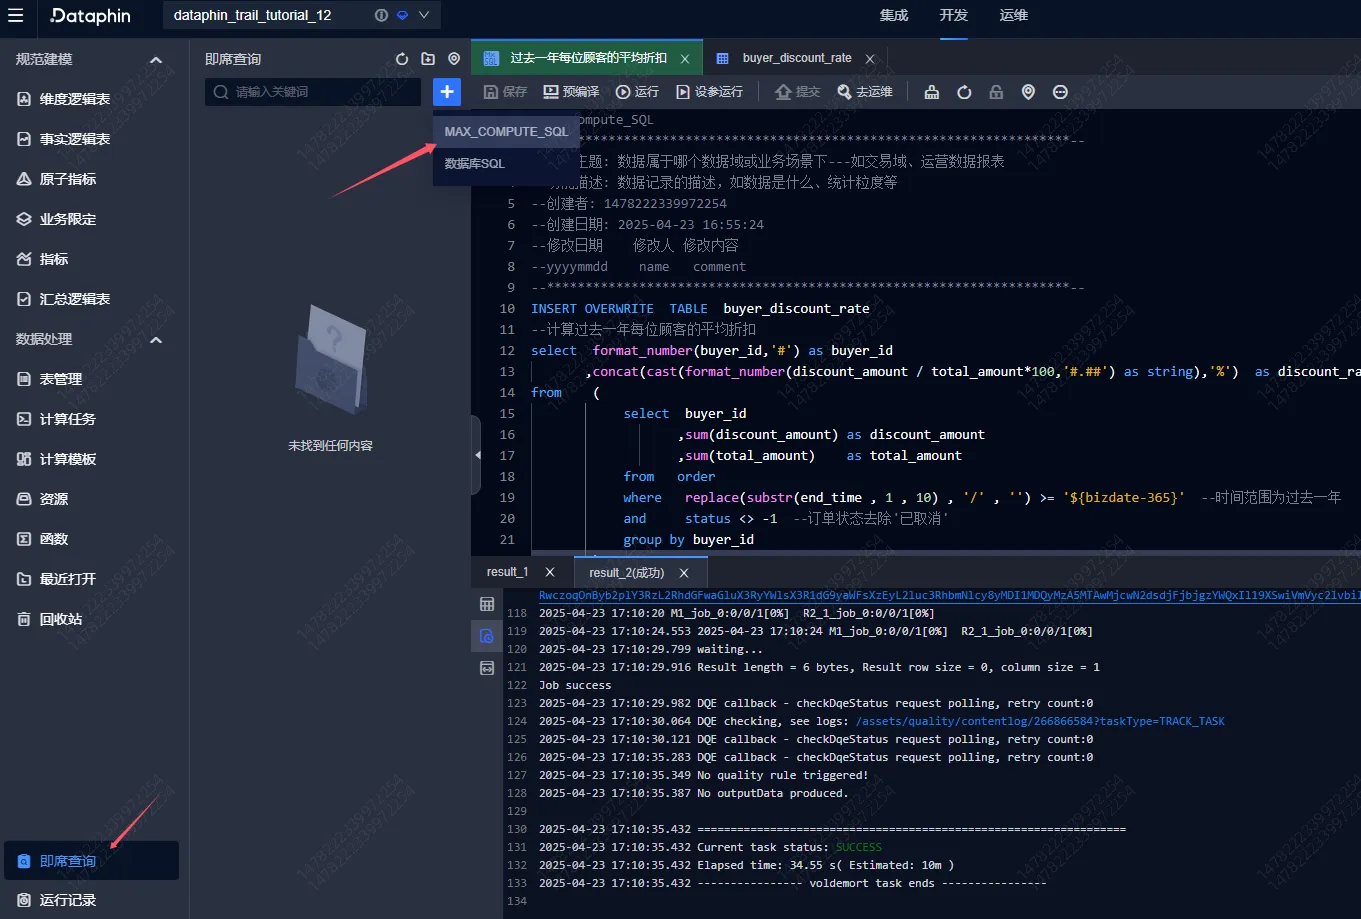
Task: Click the blue plus new-query button
Action: [x=447, y=92]
